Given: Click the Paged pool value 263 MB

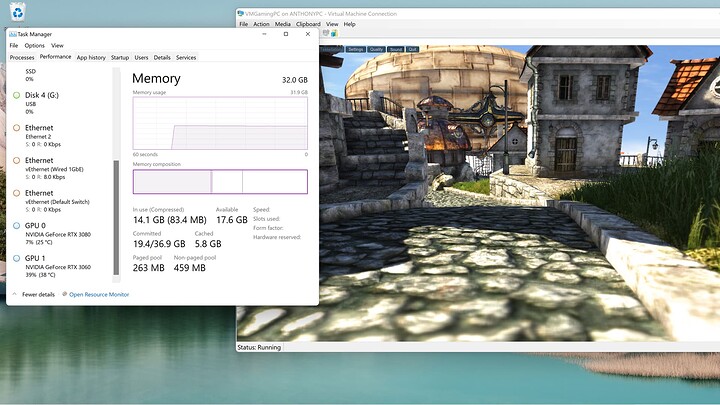Looking at the screenshot, I should tap(149, 268).
